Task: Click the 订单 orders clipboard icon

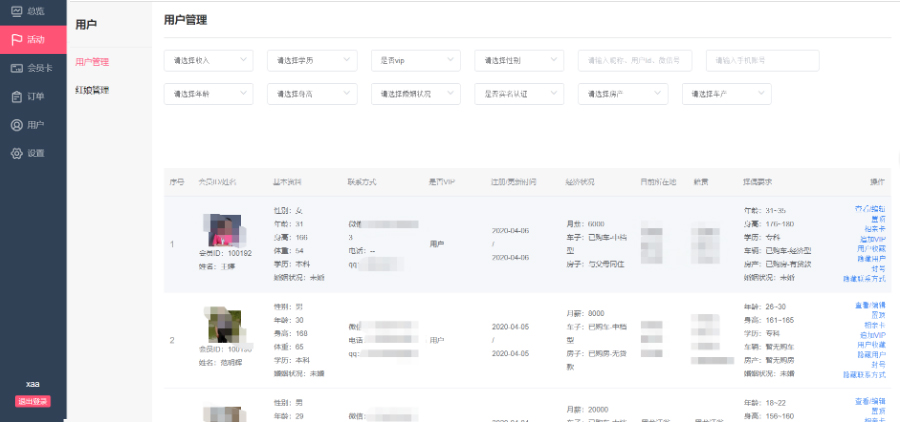Action: click(x=16, y=97)
